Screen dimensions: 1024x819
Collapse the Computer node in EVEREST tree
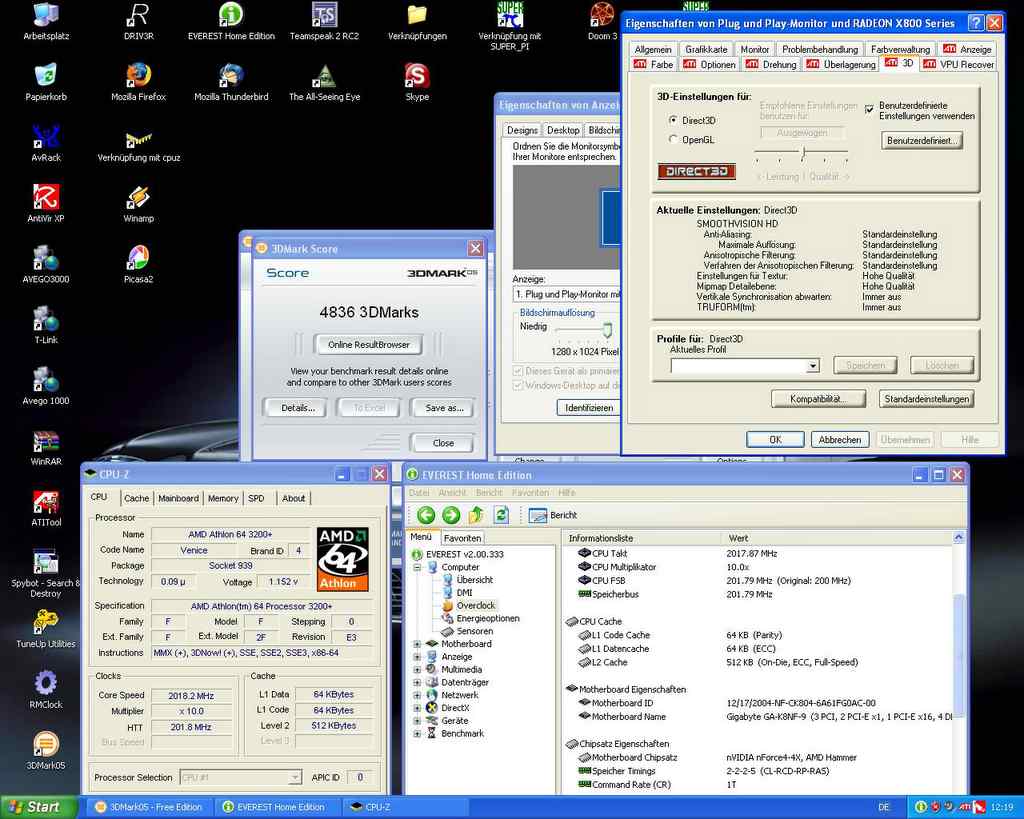tap(417, 567)
